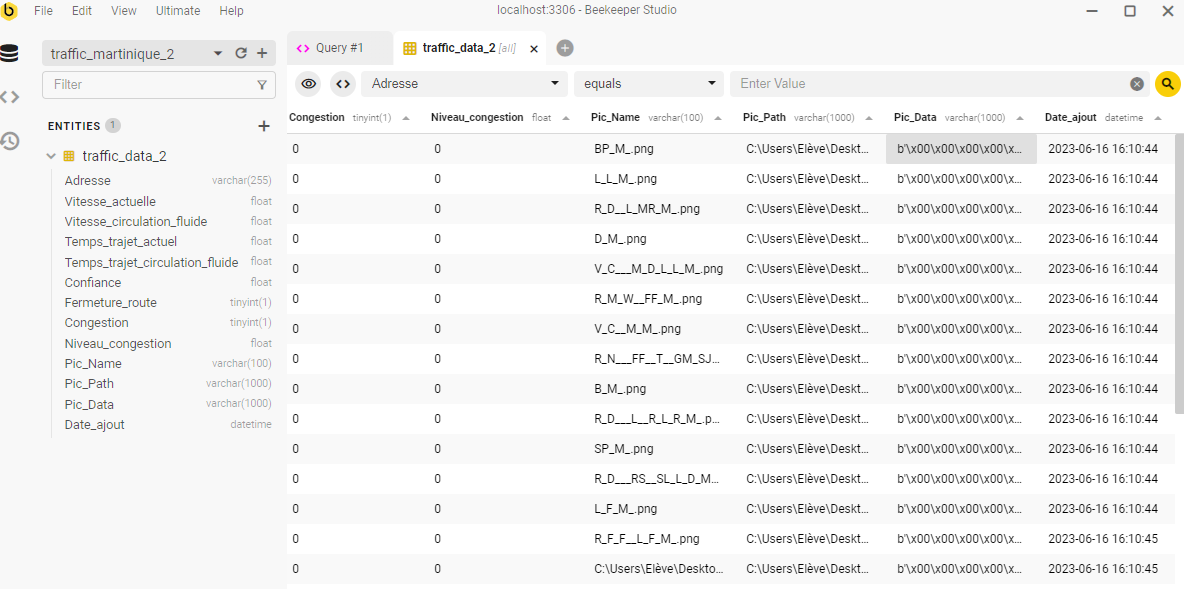Open the saved queries code icon in sidebar
The width and height of the screenshot is (1184, 589).
tap(10, 97)
